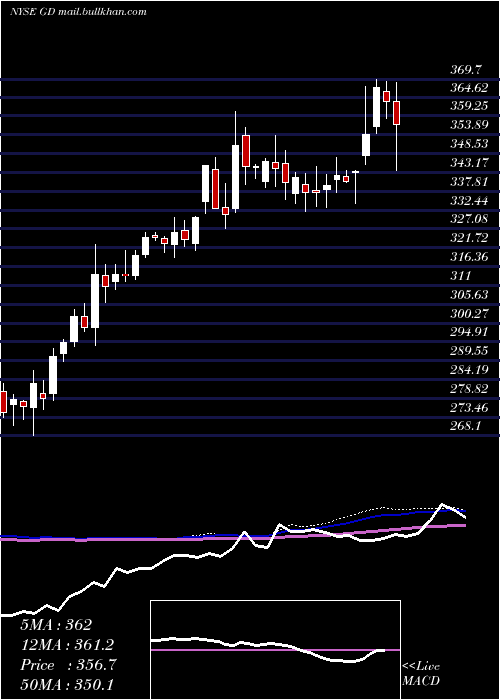Click the 332.44 price axis label
The height and width of the screenshot is (700, 500).
pos(469,200)
